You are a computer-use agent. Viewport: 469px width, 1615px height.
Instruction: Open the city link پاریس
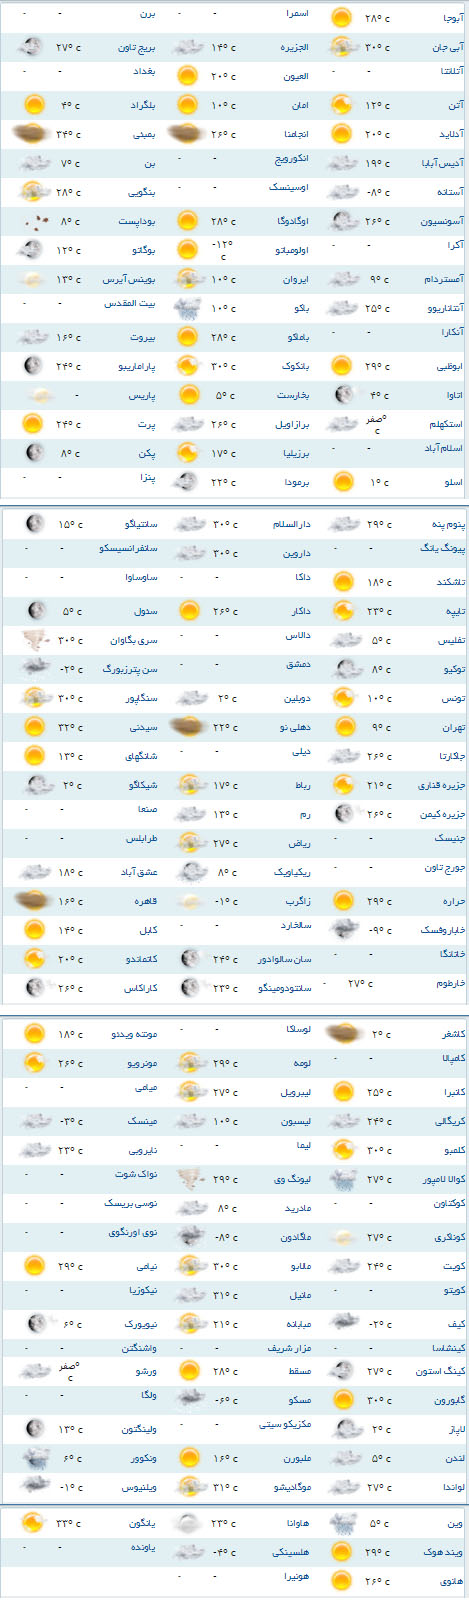(x=142, y=395)
